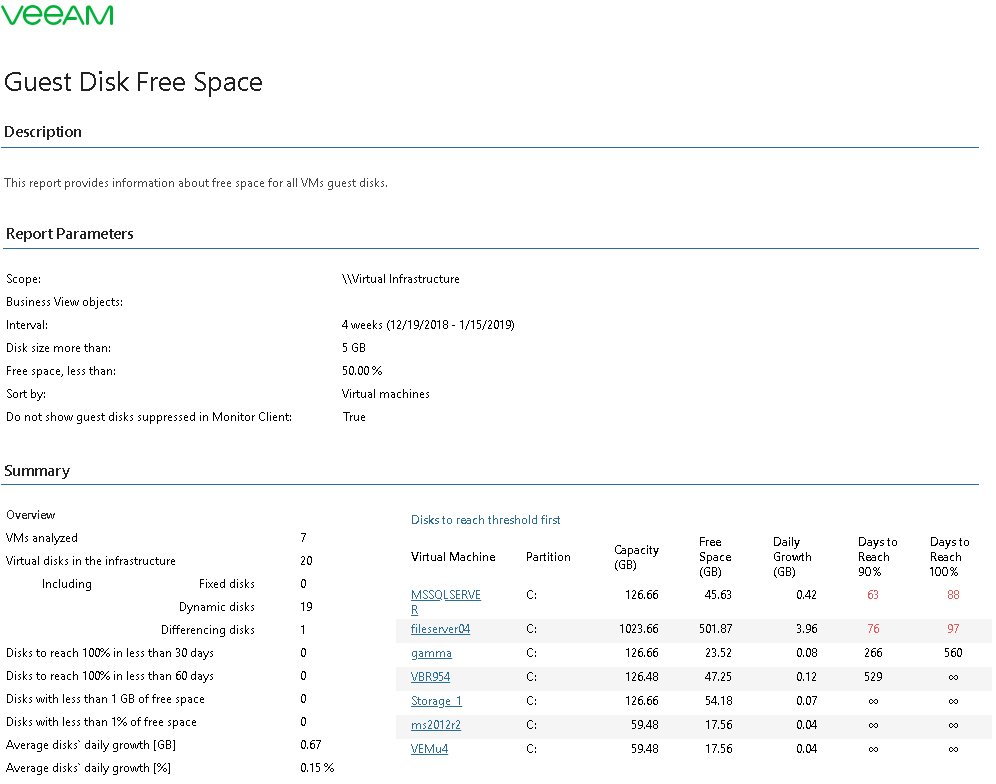Open the VBR954 link
Screen dimensions: 996x784
[x=430, y=677]
